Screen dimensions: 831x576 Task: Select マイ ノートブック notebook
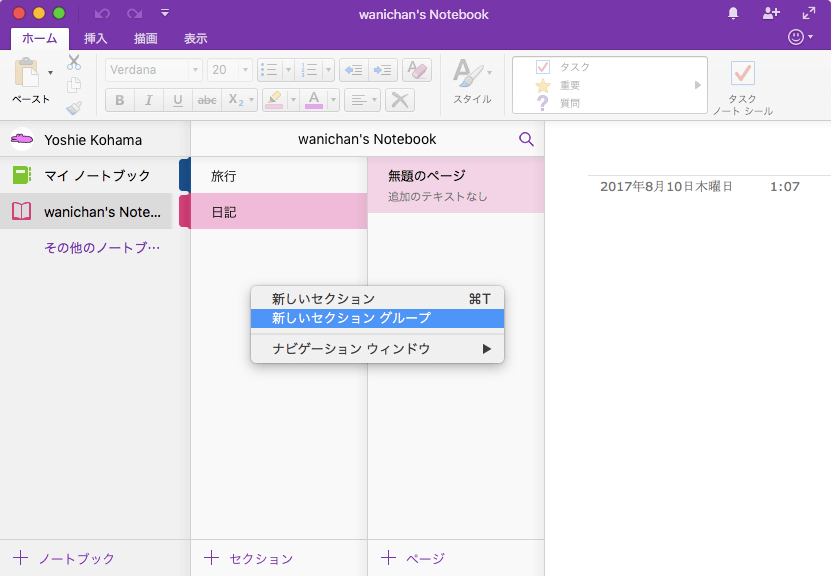[86, 175]
